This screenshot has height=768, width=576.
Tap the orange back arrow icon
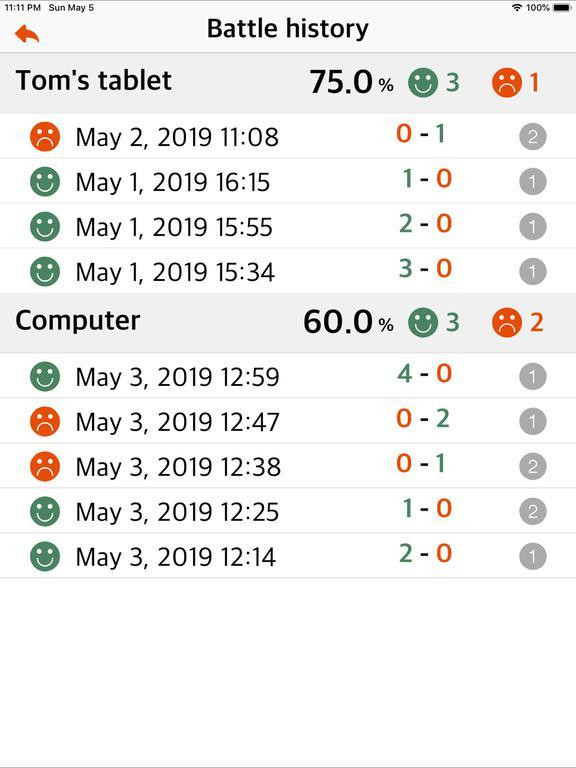(27, 34)
